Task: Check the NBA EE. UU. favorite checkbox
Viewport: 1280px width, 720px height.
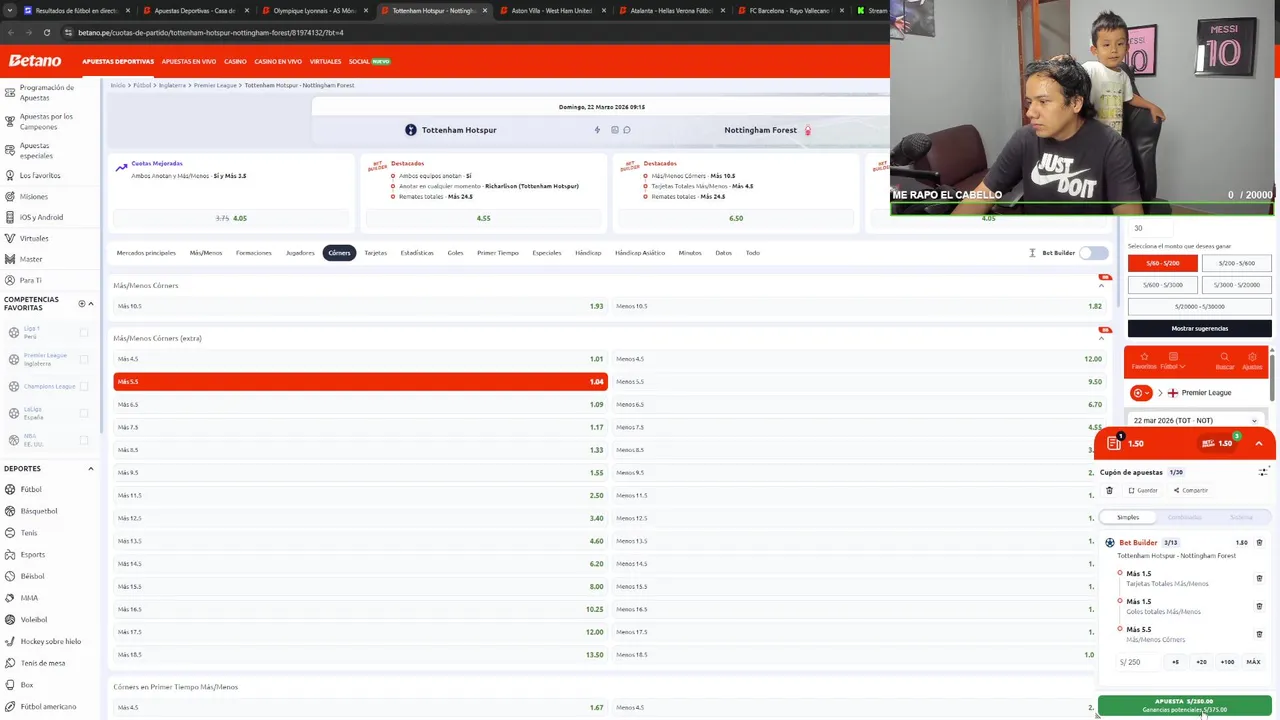Action: coord(84,440)
